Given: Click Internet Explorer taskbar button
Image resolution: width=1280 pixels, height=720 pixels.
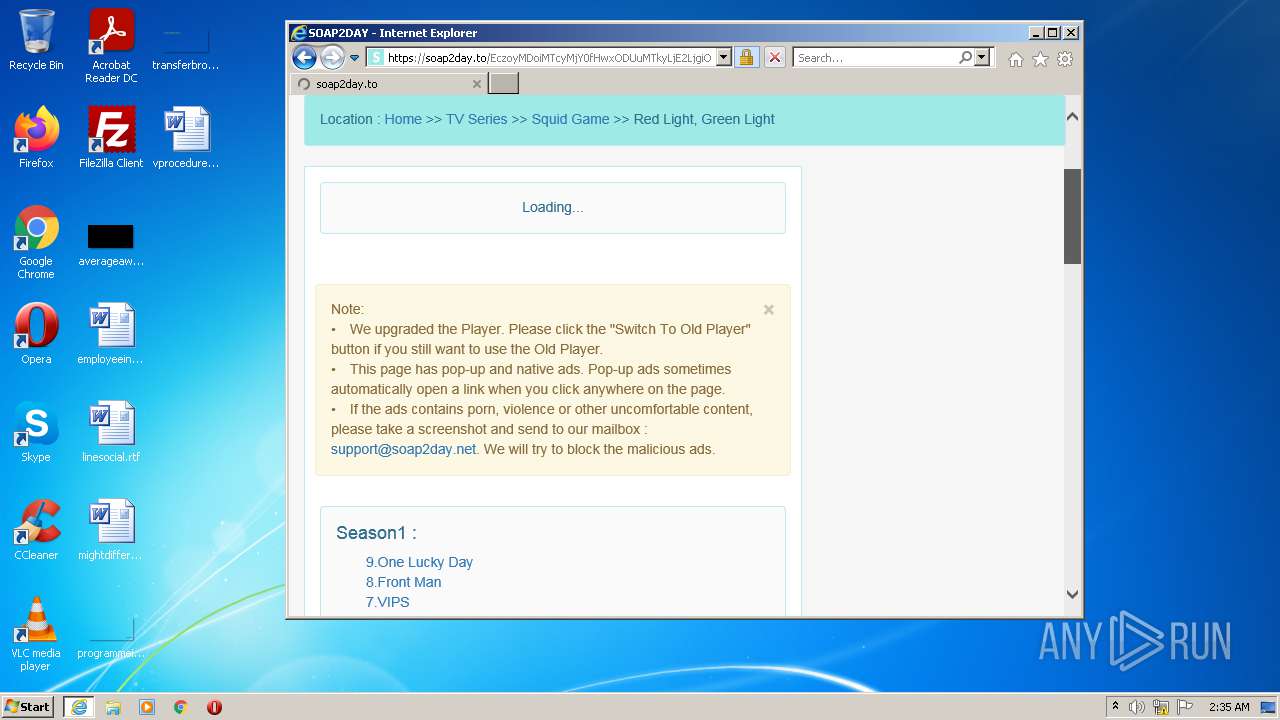Looking at the screenshot, I should (x=78, y=707).
